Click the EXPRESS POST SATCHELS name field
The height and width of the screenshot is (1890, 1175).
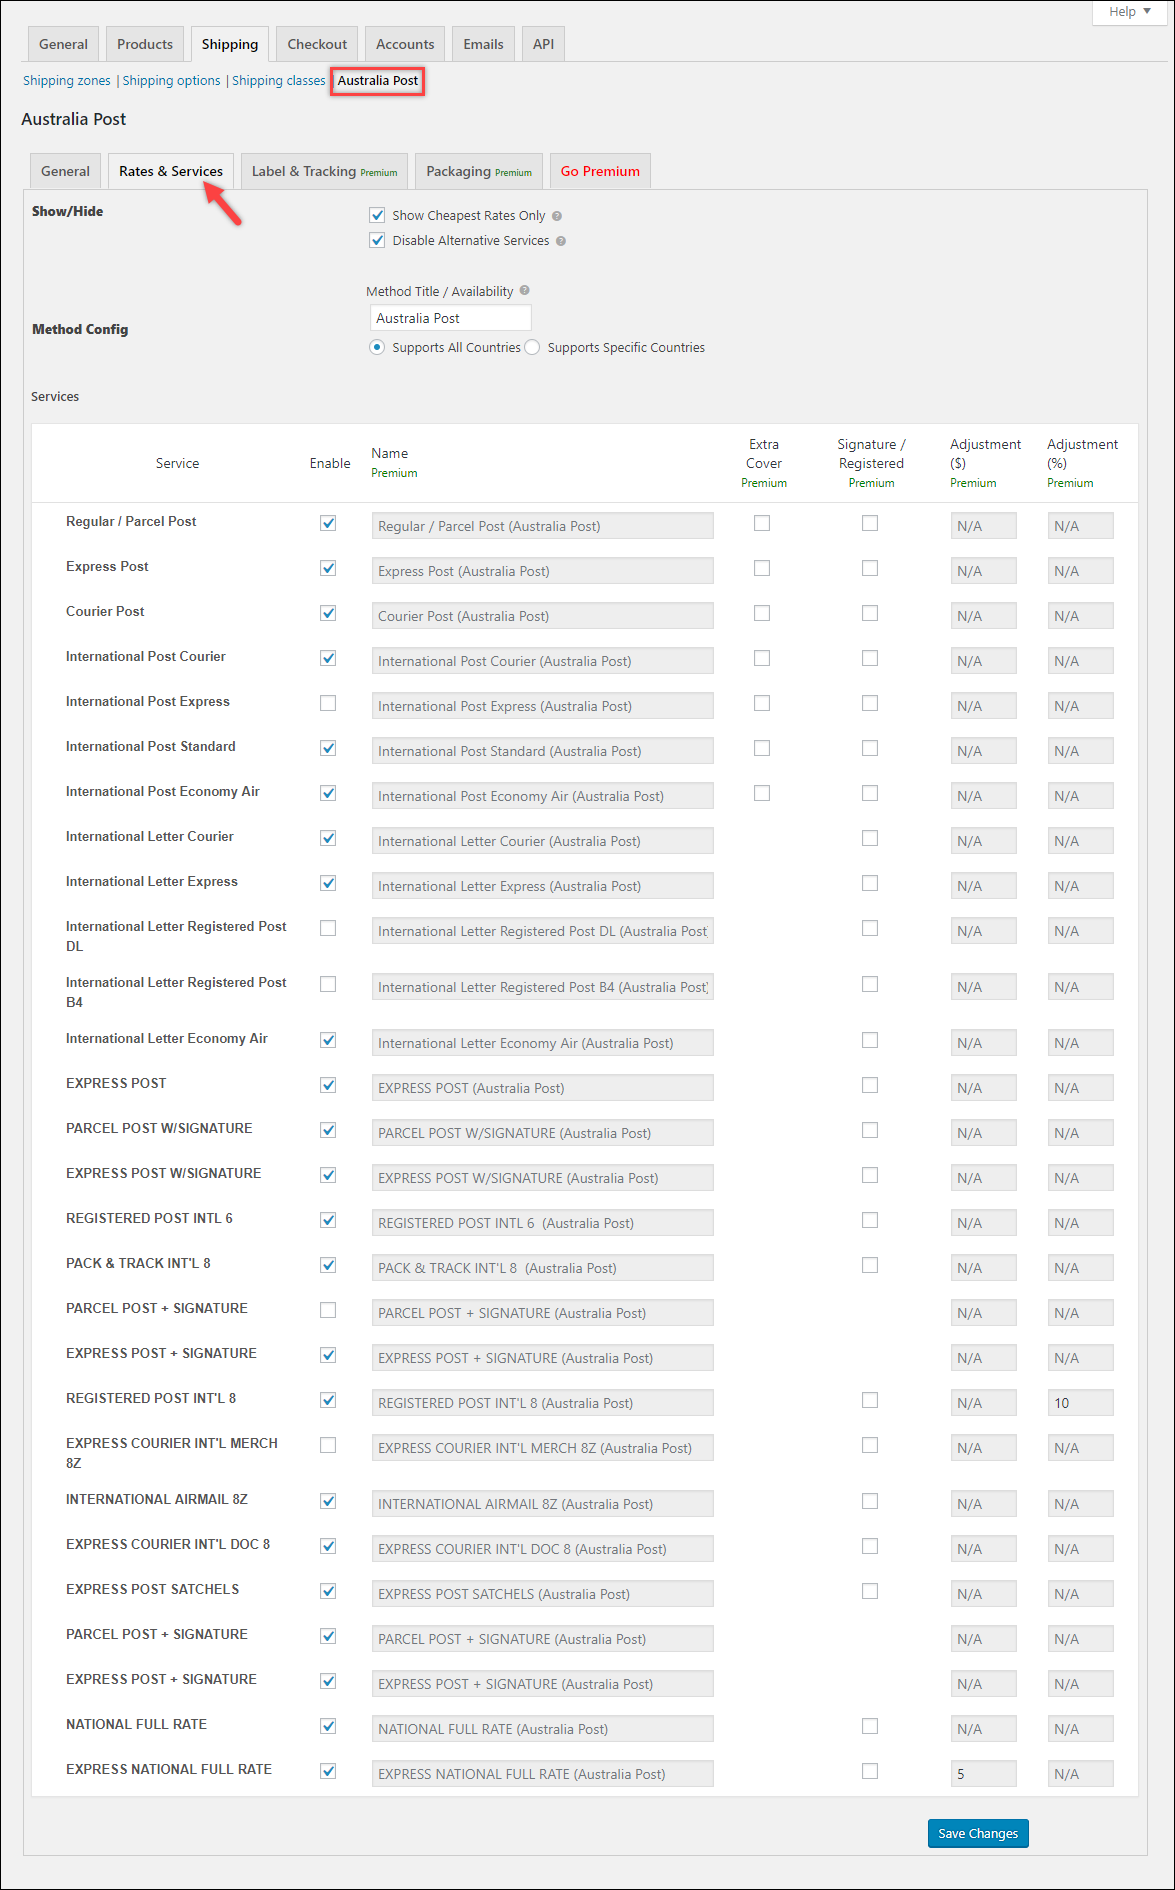[542, 1594]
